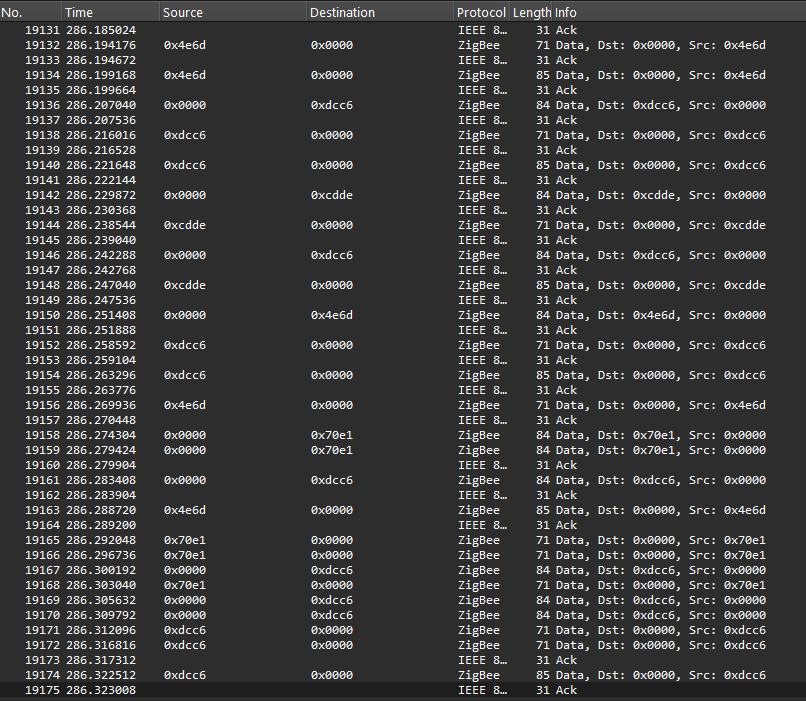Sort by the Length column header
Image resolution: width=806 pixels, height=701 pixels.
[x=532, y=12]
